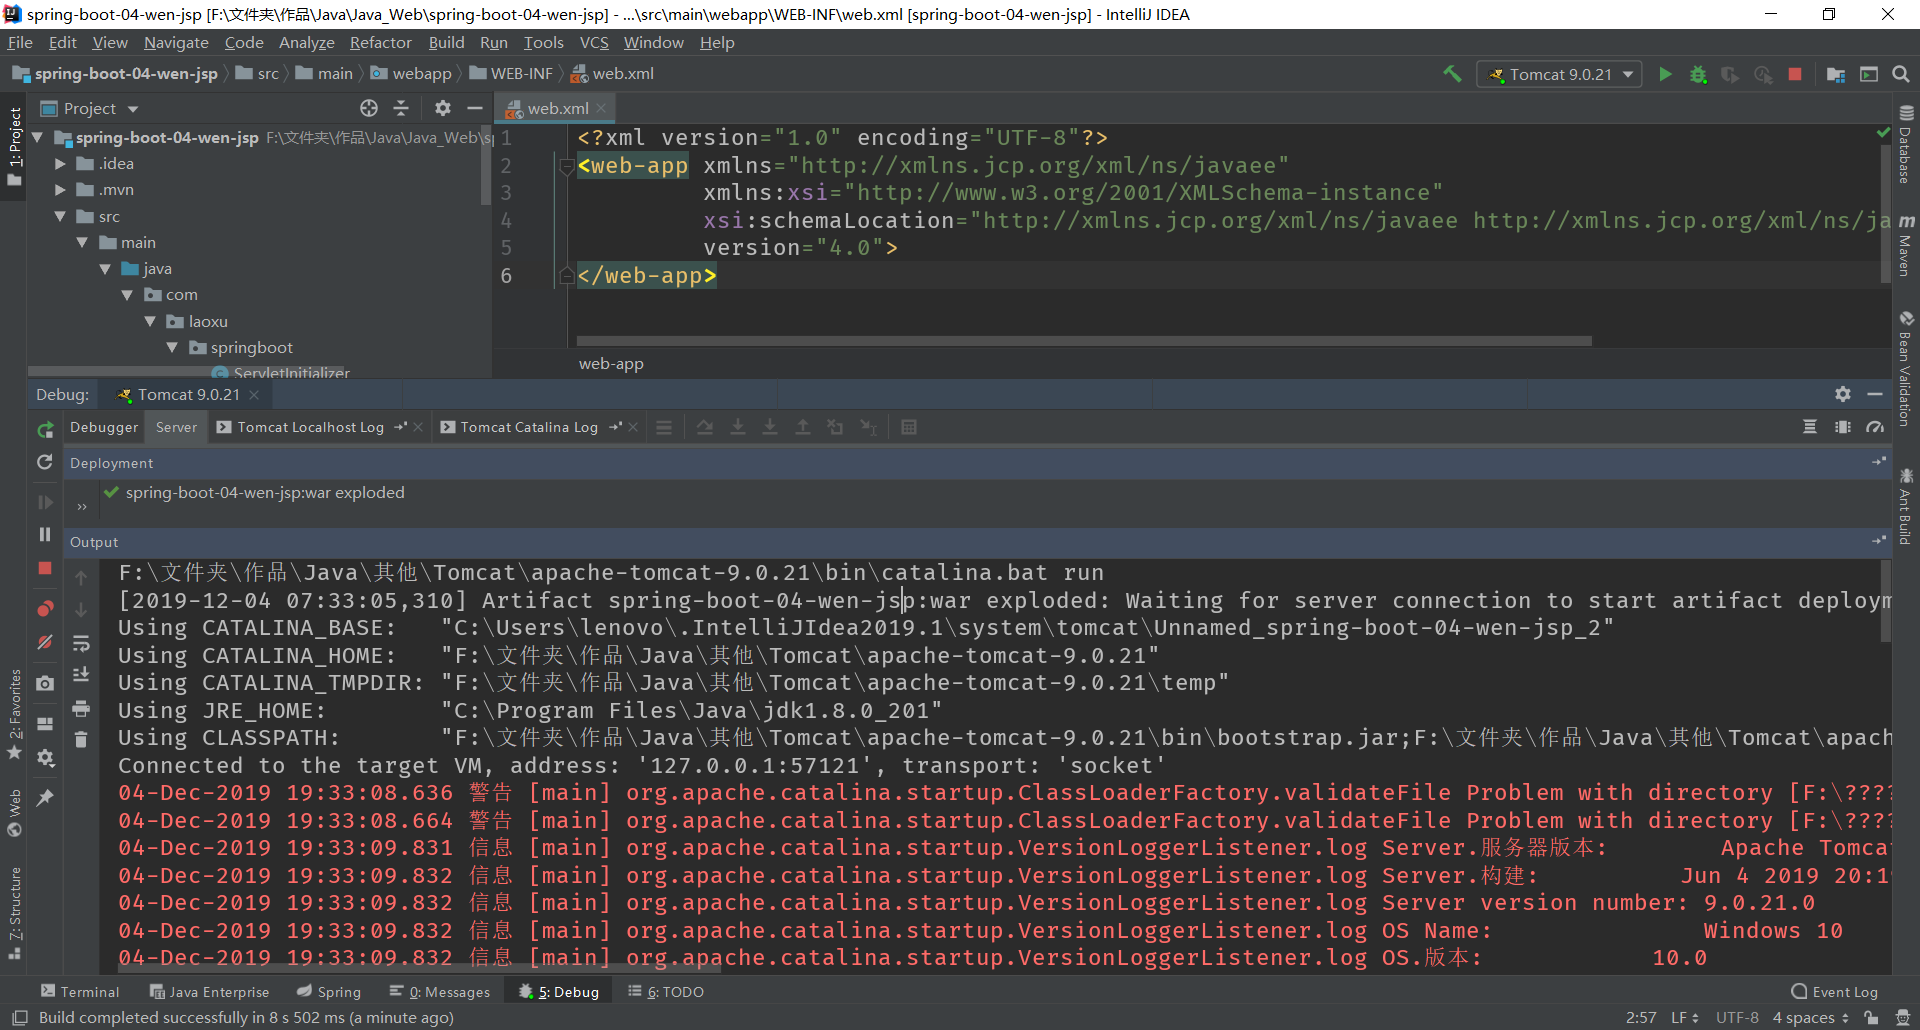The height and width of the screenshot is (1030, 1920).
Task: Click the locate/scroll from source target icon
Action: point(369,108)
